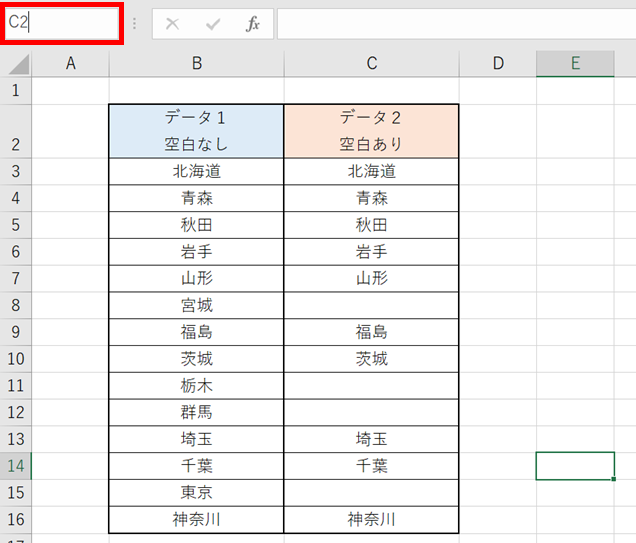Image resolution: width=636 pixels, height=543 pixels.
Task: Select the 東京 cell in column B
Action: [197, 492]
